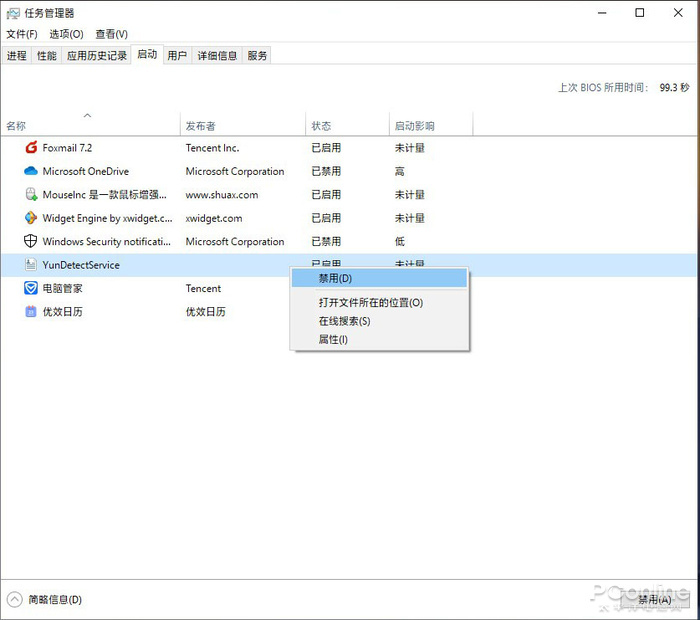Click the 已启用 status of Widget Engine
This screenshot has height=620, width=700.
(326, 218)
